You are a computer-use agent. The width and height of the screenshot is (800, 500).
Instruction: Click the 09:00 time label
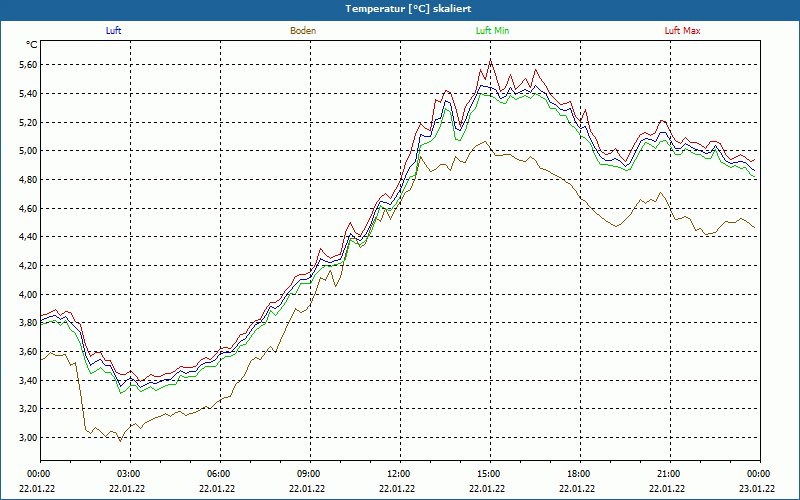[310, 474]
